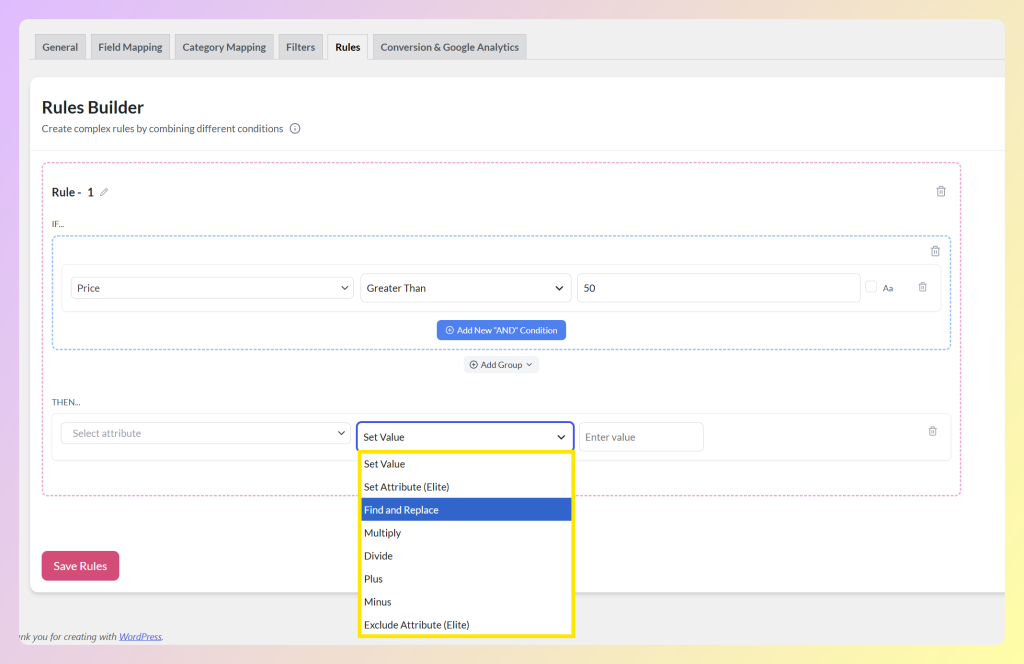This screenshot has height=664, width=1024.
Task: Open Conversion & Google Analytics tab
Action: 449,47
